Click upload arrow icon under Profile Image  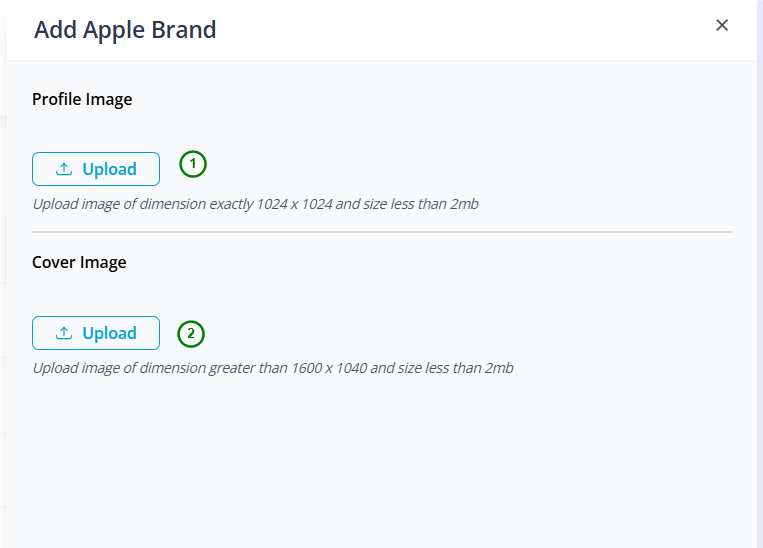(x=64, y=169)
